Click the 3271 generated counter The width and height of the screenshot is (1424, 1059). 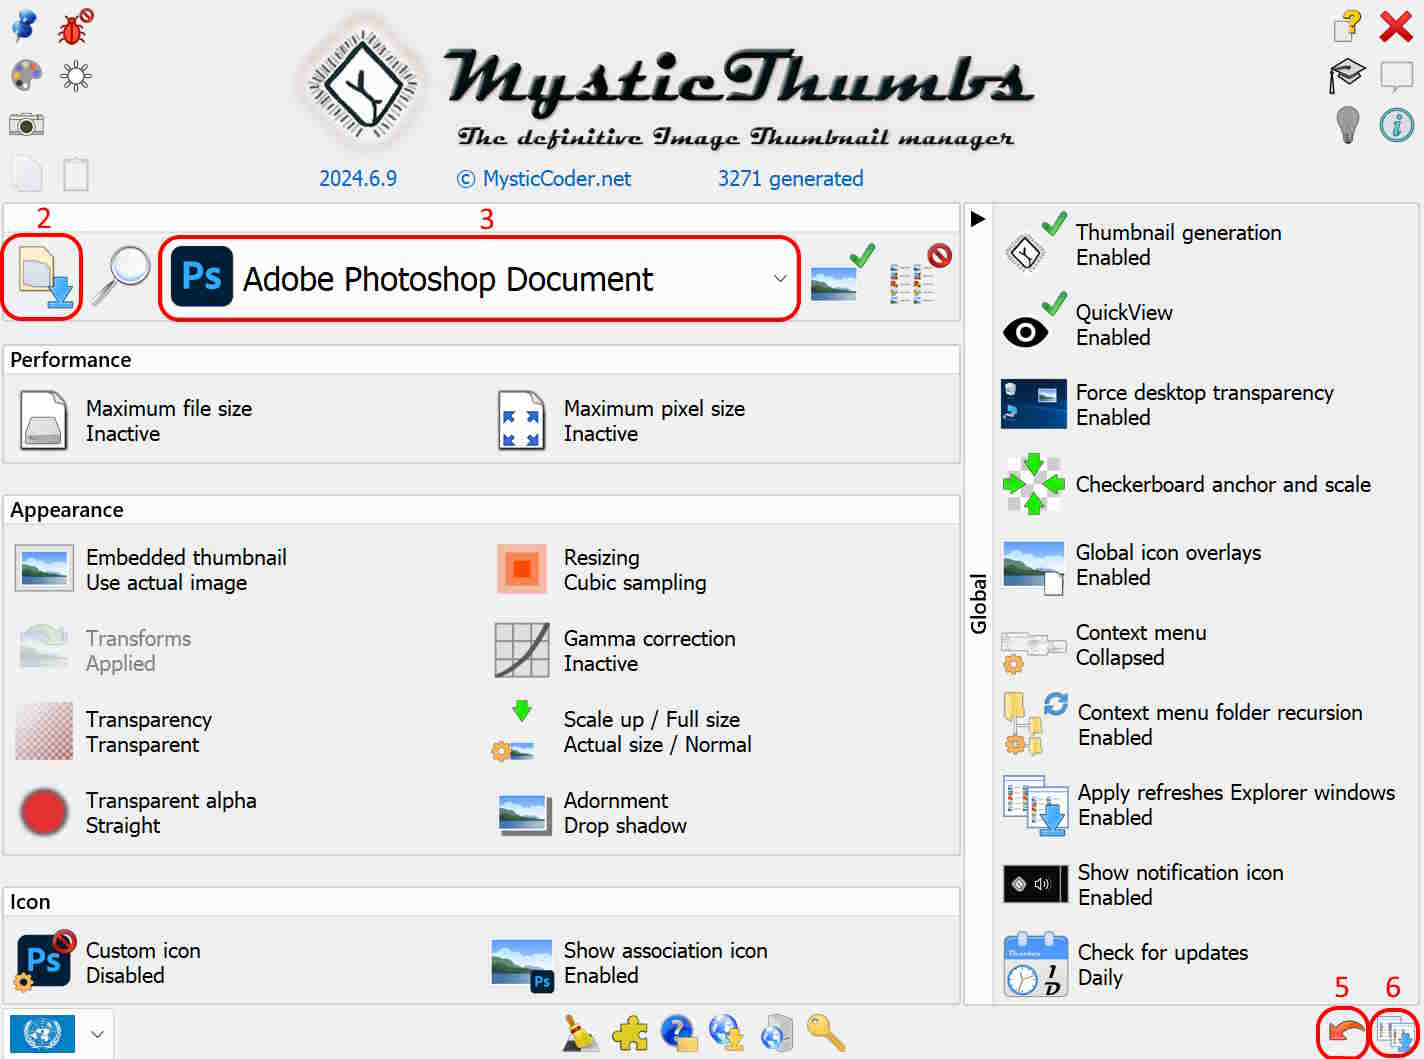pos(790,178)
